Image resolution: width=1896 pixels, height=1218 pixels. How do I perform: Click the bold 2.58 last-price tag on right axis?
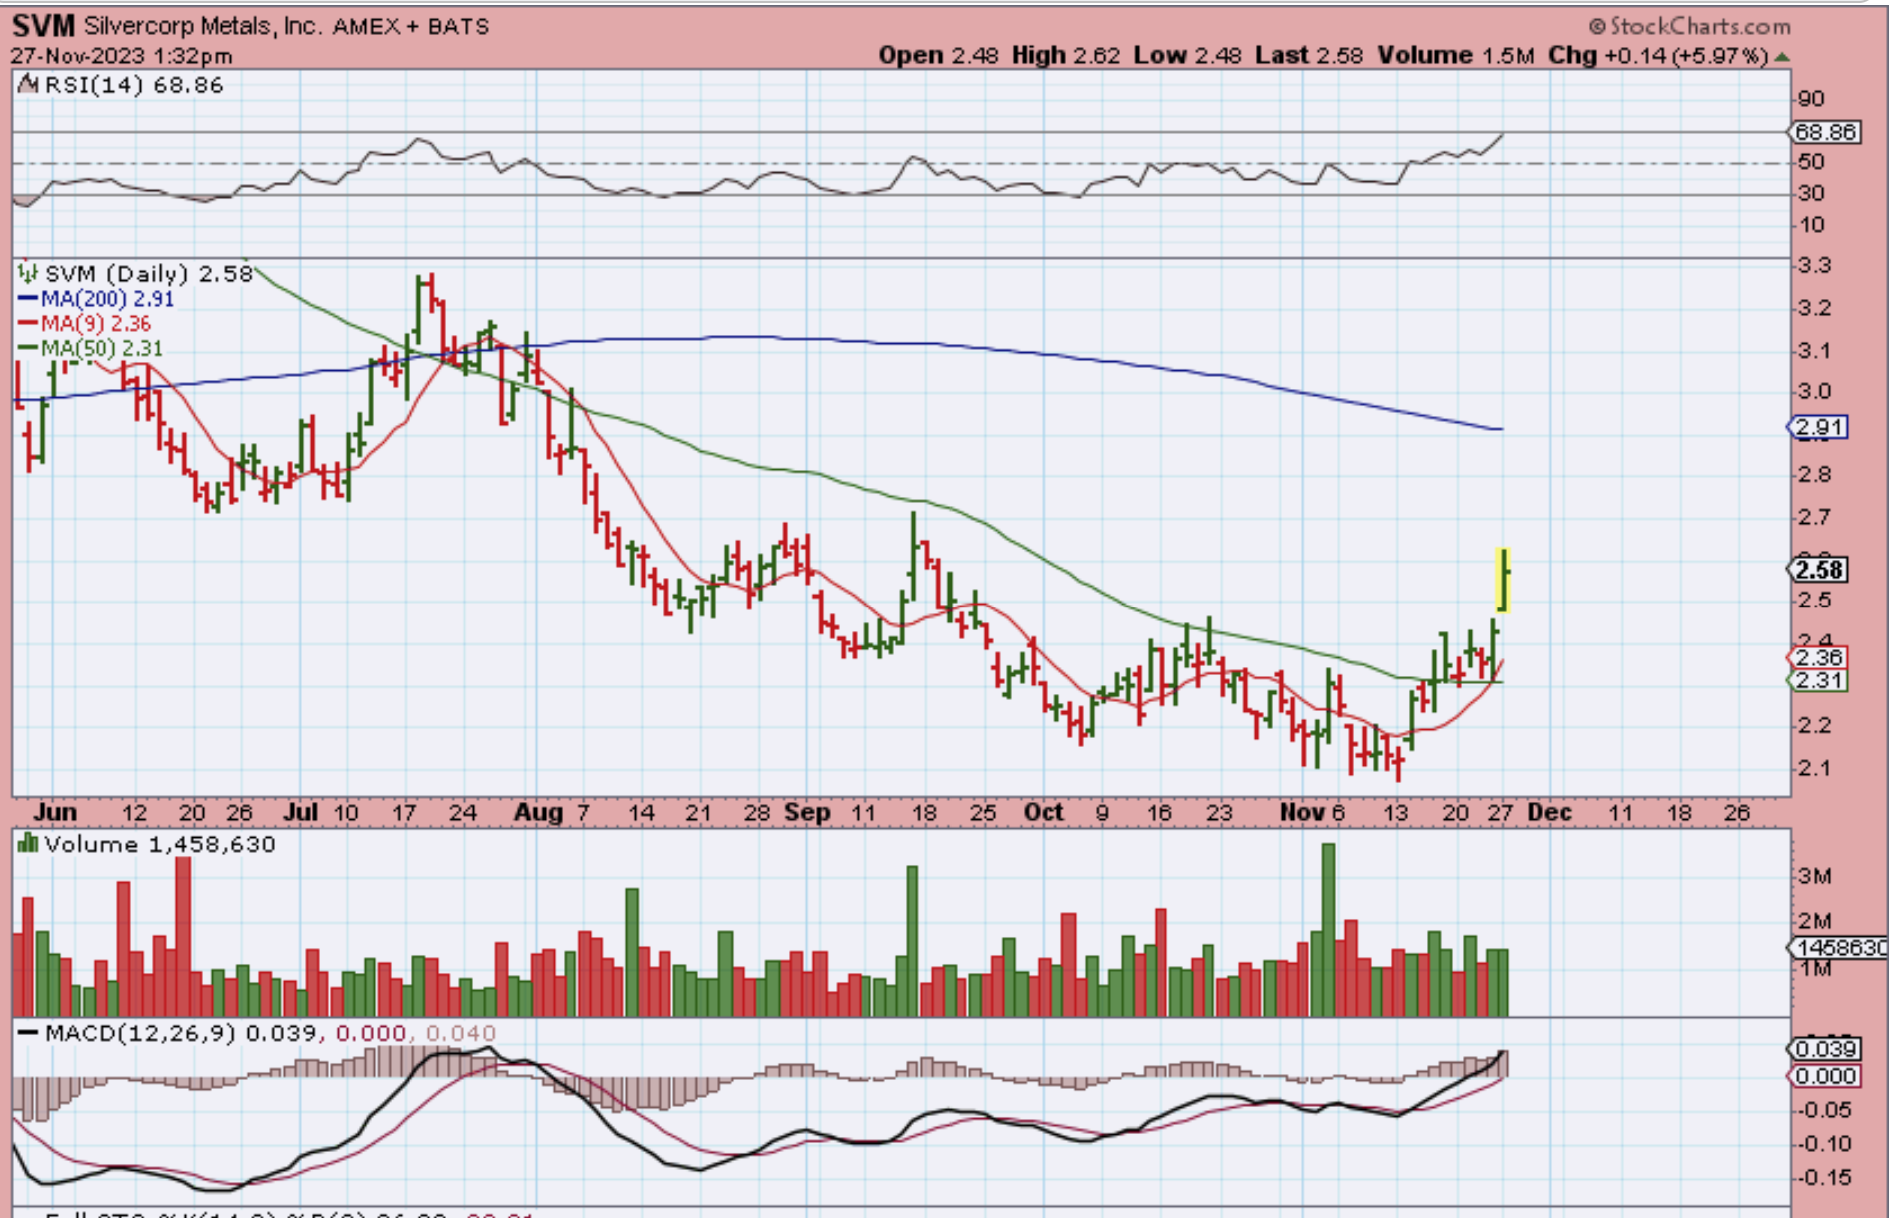(x=1819, y=570)
